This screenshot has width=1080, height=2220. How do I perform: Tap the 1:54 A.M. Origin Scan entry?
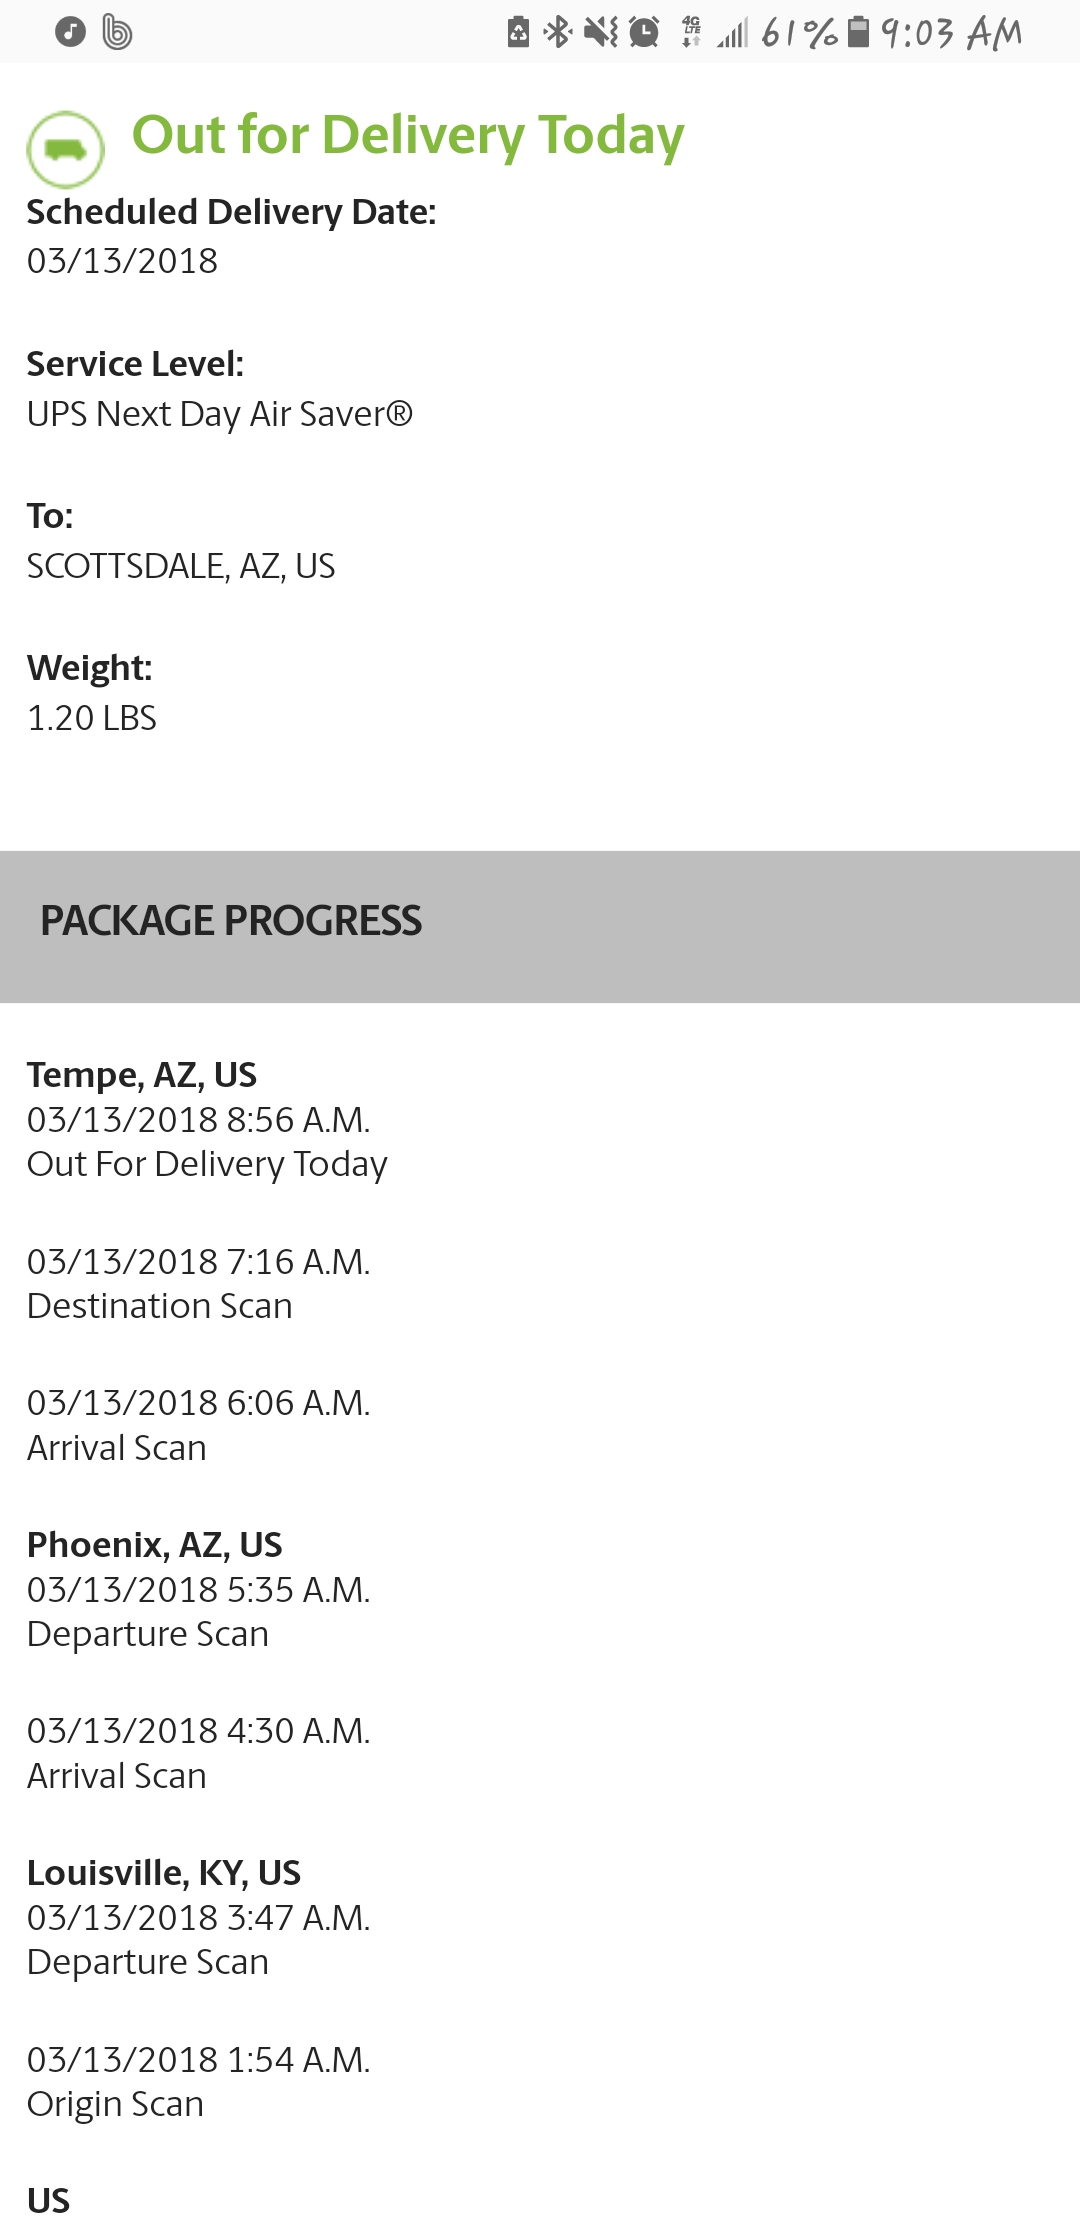coord(198,2082)
